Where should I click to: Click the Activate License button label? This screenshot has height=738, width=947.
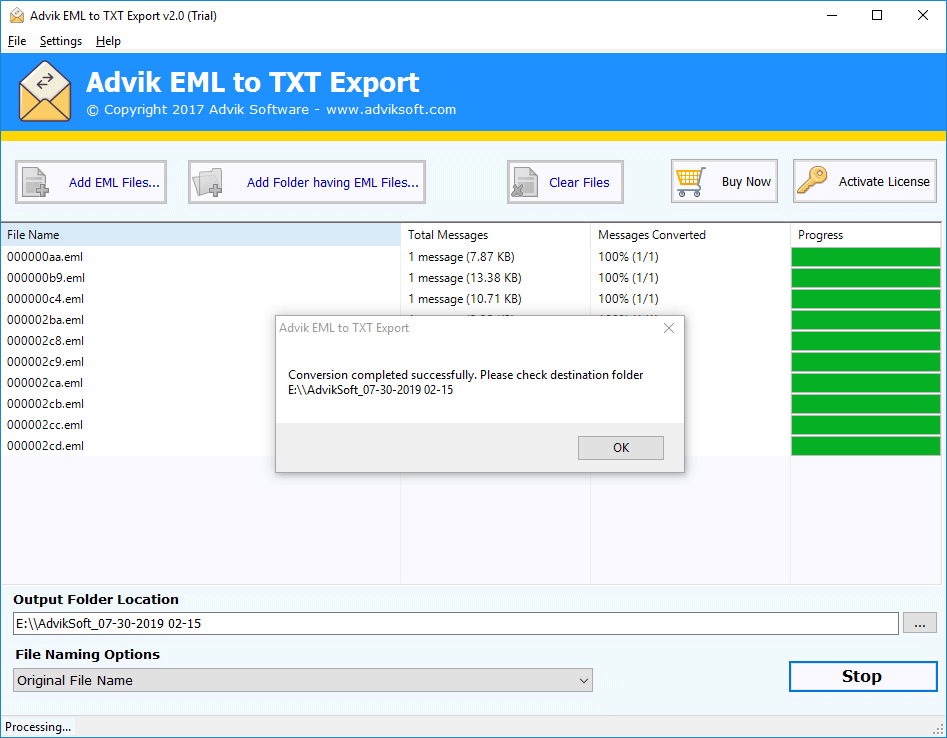pos(884,182)
